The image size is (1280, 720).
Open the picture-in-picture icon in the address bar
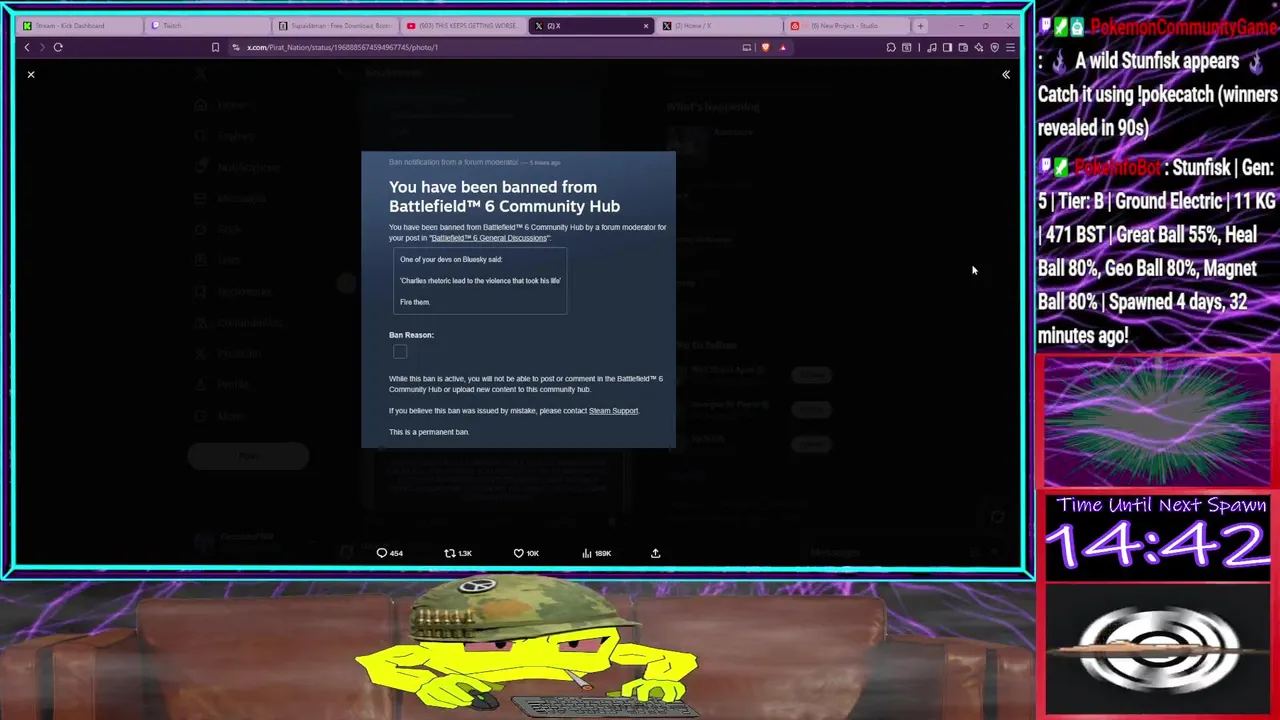pos(747,47)
